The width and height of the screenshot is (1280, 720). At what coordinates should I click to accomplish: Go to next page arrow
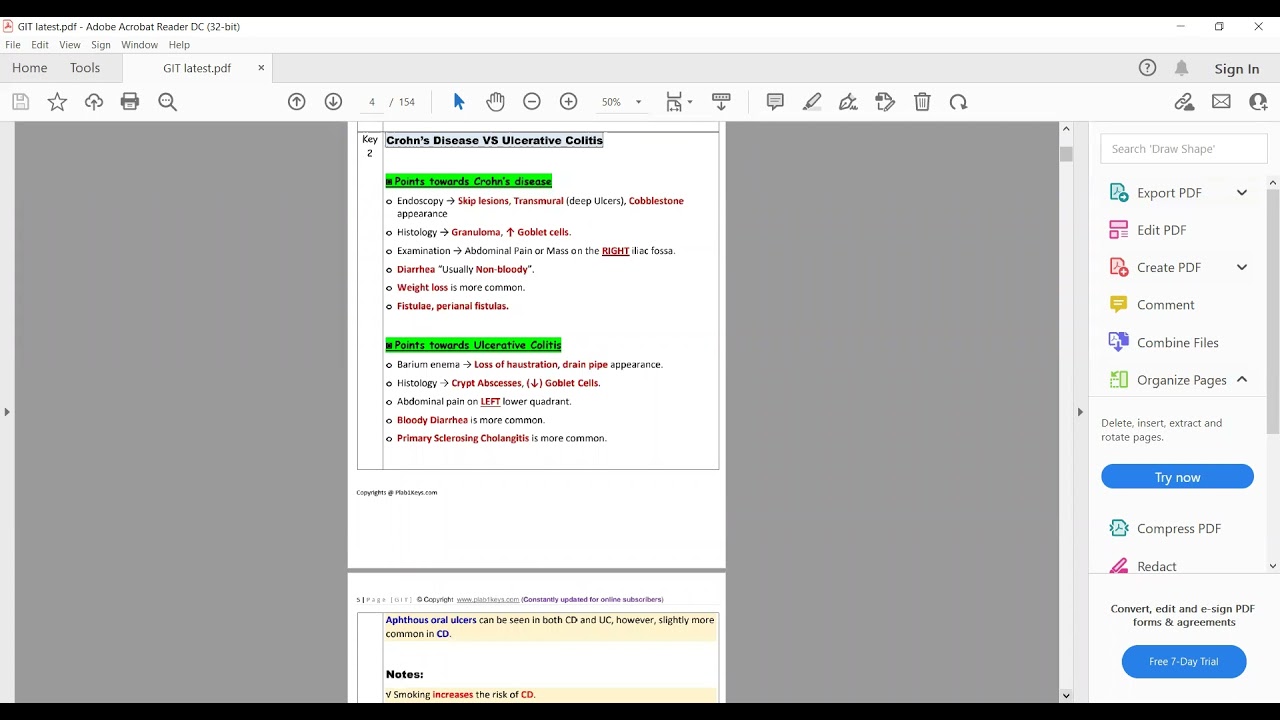click(334, 102)
